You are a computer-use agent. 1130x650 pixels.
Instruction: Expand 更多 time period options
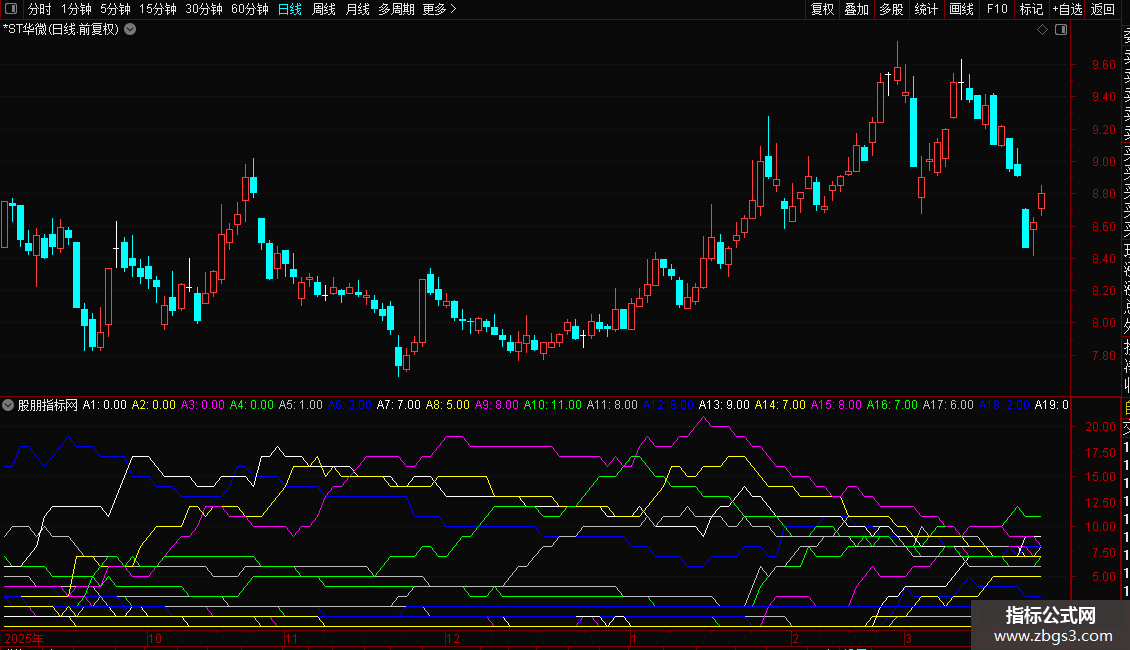pos(439,10)
